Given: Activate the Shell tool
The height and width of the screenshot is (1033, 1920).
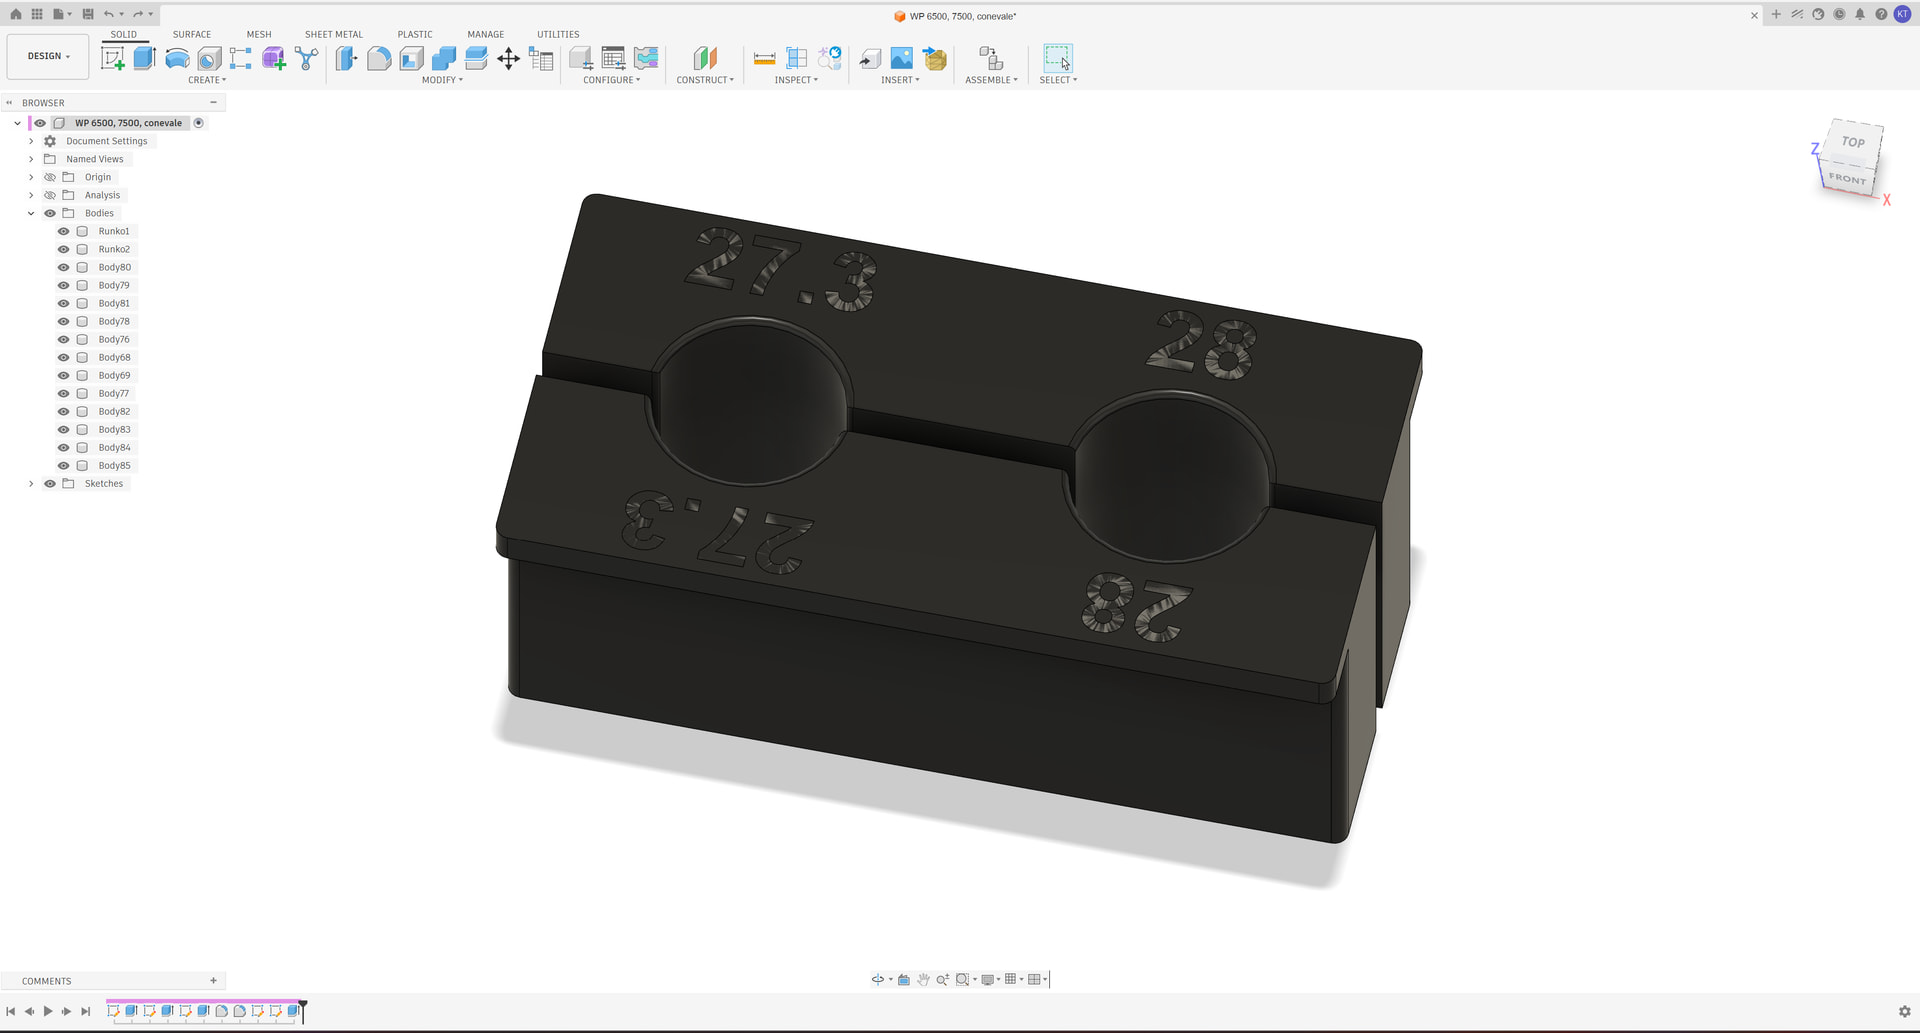Looking at the screenshot, I should click(x=411, y=59).
